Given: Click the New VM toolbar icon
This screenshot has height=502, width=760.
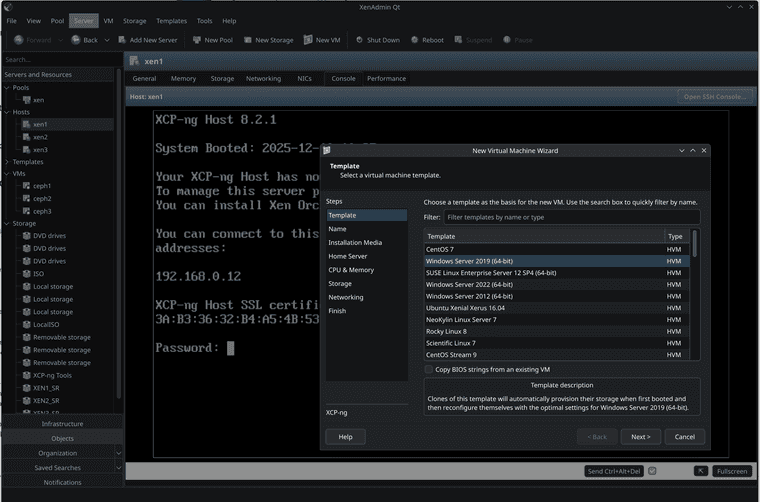Looking at the screenshot, I should [306, 40].
